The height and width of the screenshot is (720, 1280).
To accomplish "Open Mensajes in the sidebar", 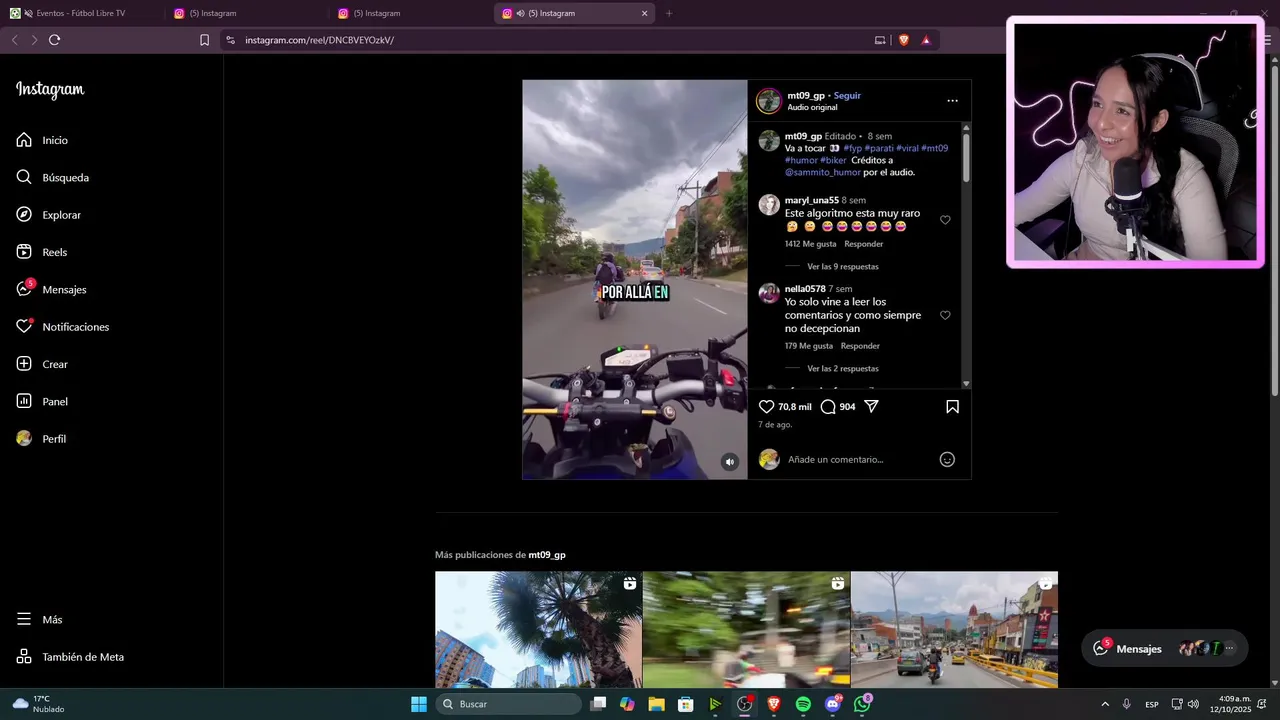I will (51, 289).
